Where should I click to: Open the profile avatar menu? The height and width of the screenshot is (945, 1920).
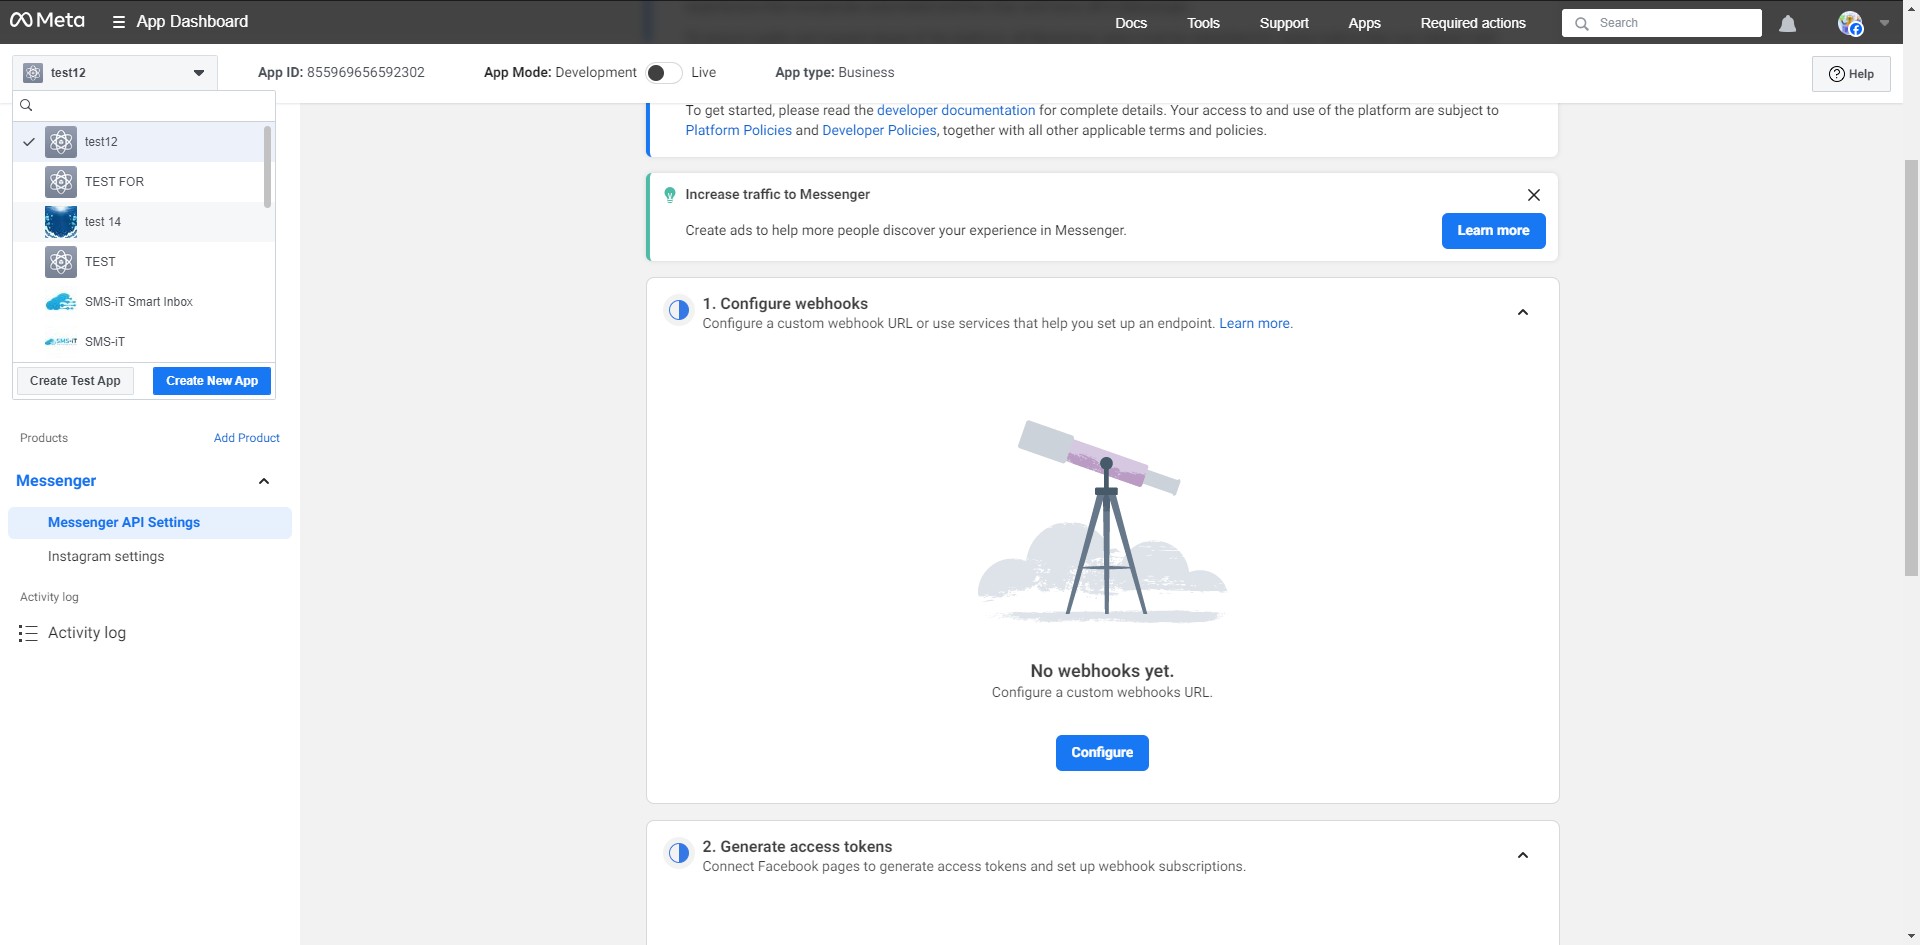[1850, 23]
